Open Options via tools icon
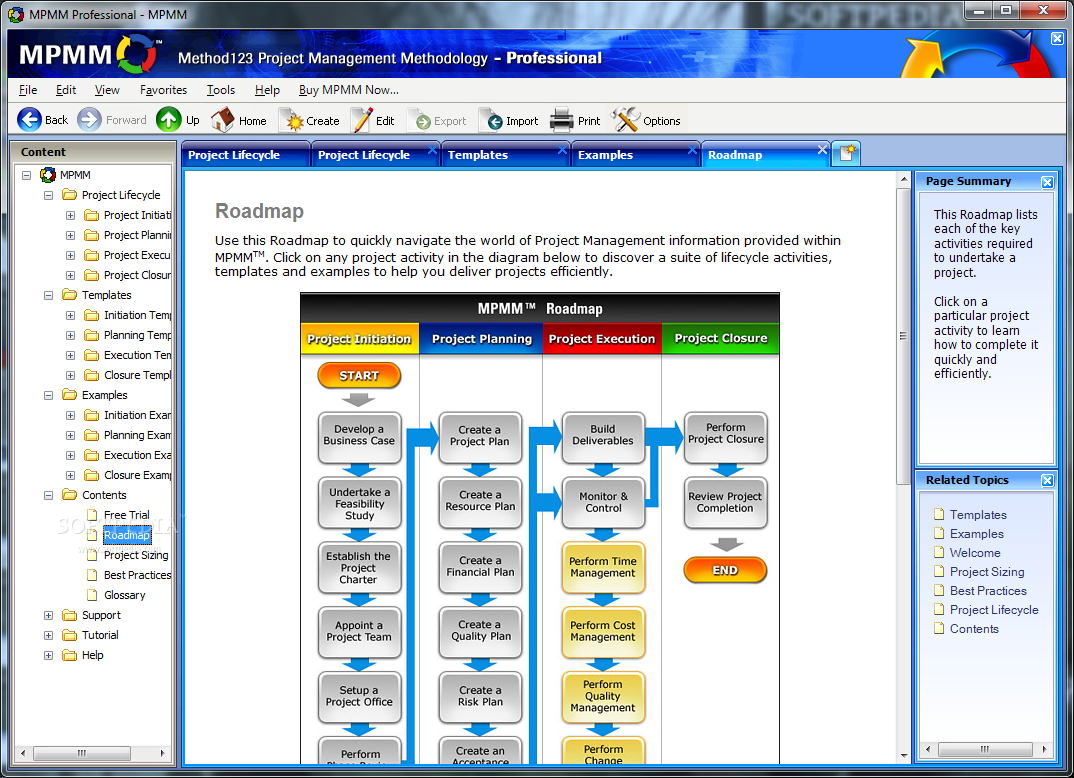Viewport: 1074px width, 778px height. (x=625, y=120)
